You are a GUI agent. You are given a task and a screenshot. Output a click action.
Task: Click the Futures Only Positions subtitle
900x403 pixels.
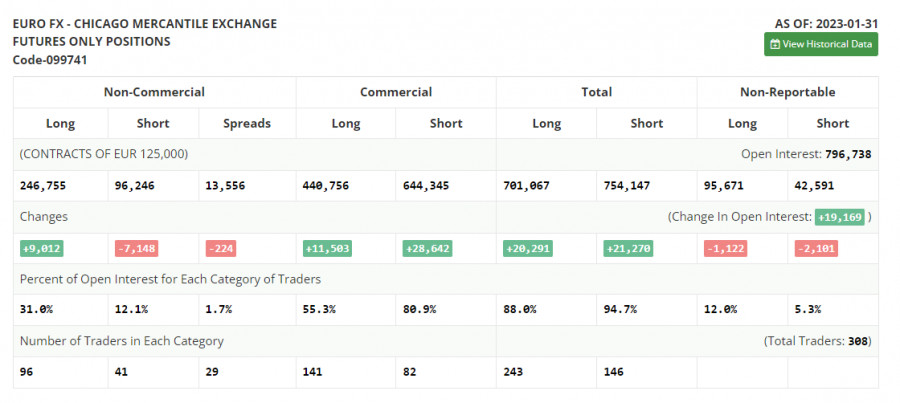91,42
